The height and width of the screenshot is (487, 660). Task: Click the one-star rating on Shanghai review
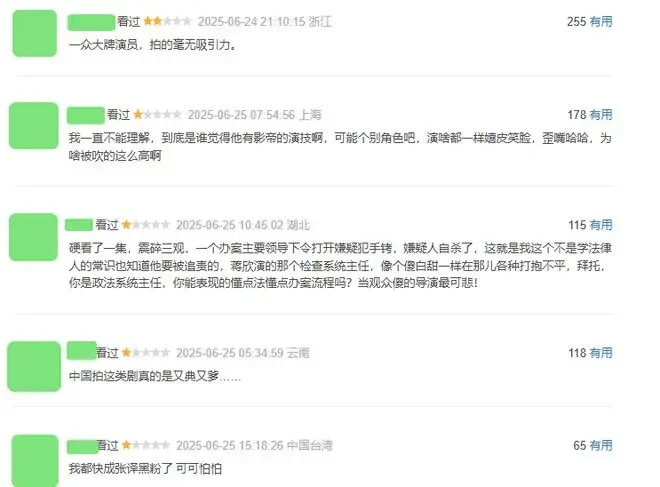pyautogui.click(x=157, y=114)
